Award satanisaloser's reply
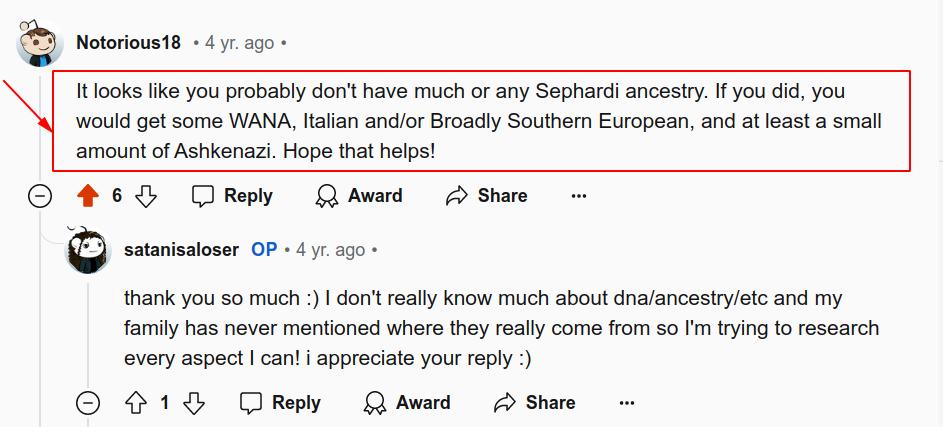The height and width of the screenshot is (427, 943). [x=406, y=403]
